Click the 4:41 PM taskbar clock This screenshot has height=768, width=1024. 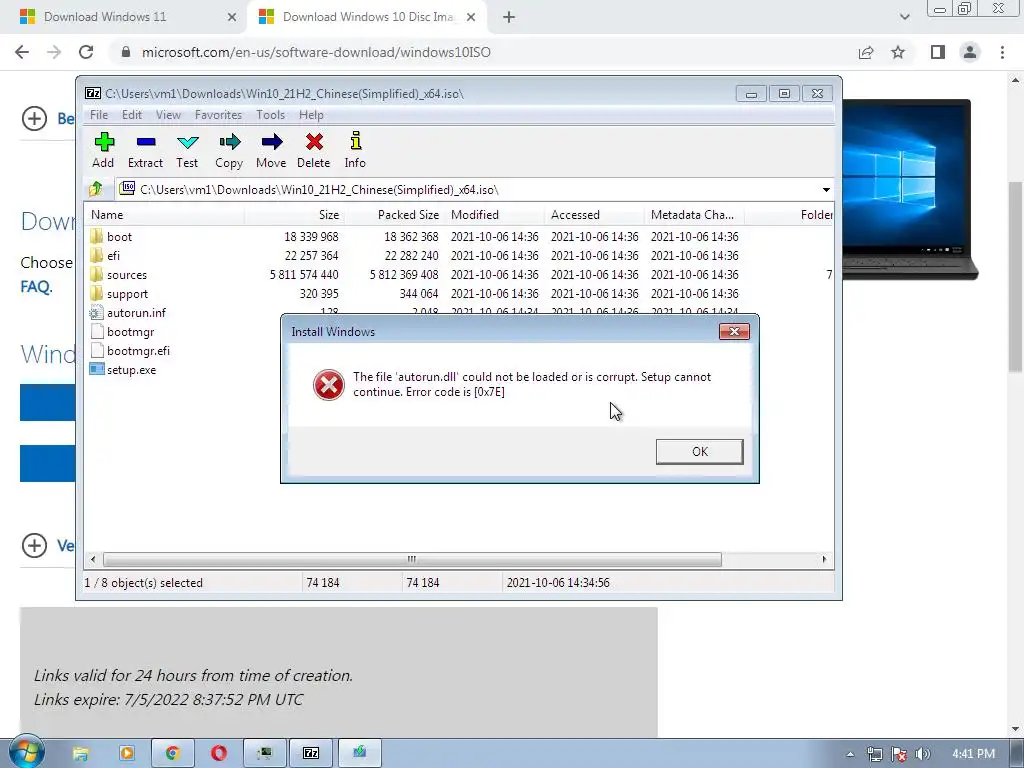click(x=974, y=754)
